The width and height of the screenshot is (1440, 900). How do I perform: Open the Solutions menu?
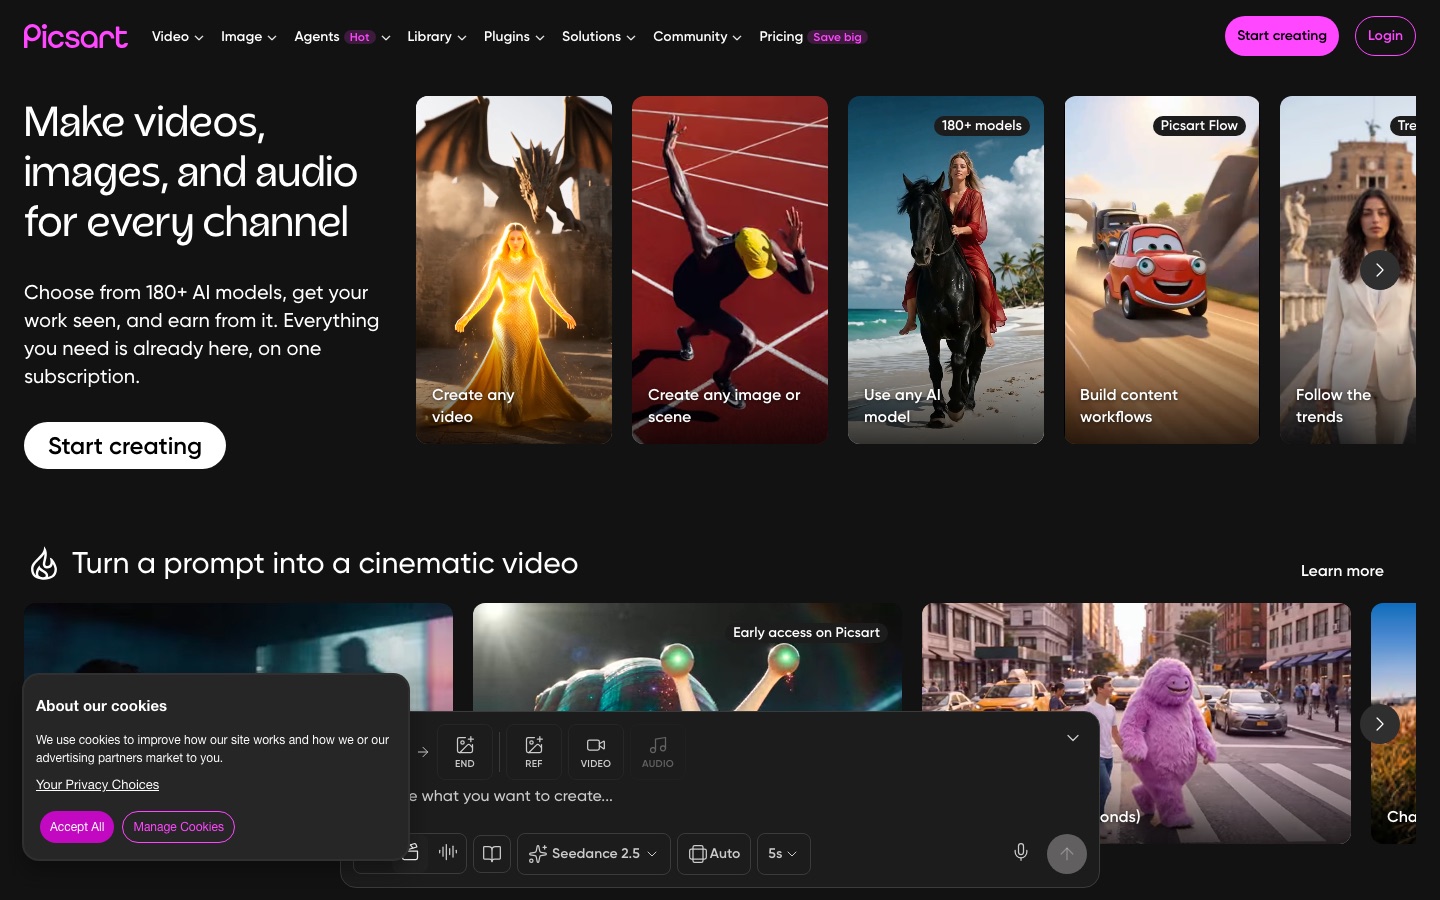(599, 37)
